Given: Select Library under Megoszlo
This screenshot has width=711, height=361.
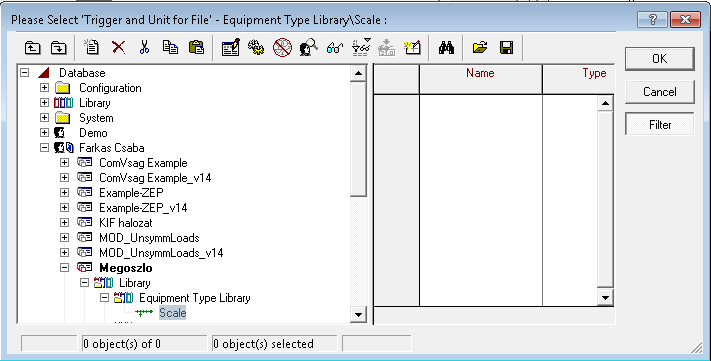Looking at the screenshot, I should [135, 283].
